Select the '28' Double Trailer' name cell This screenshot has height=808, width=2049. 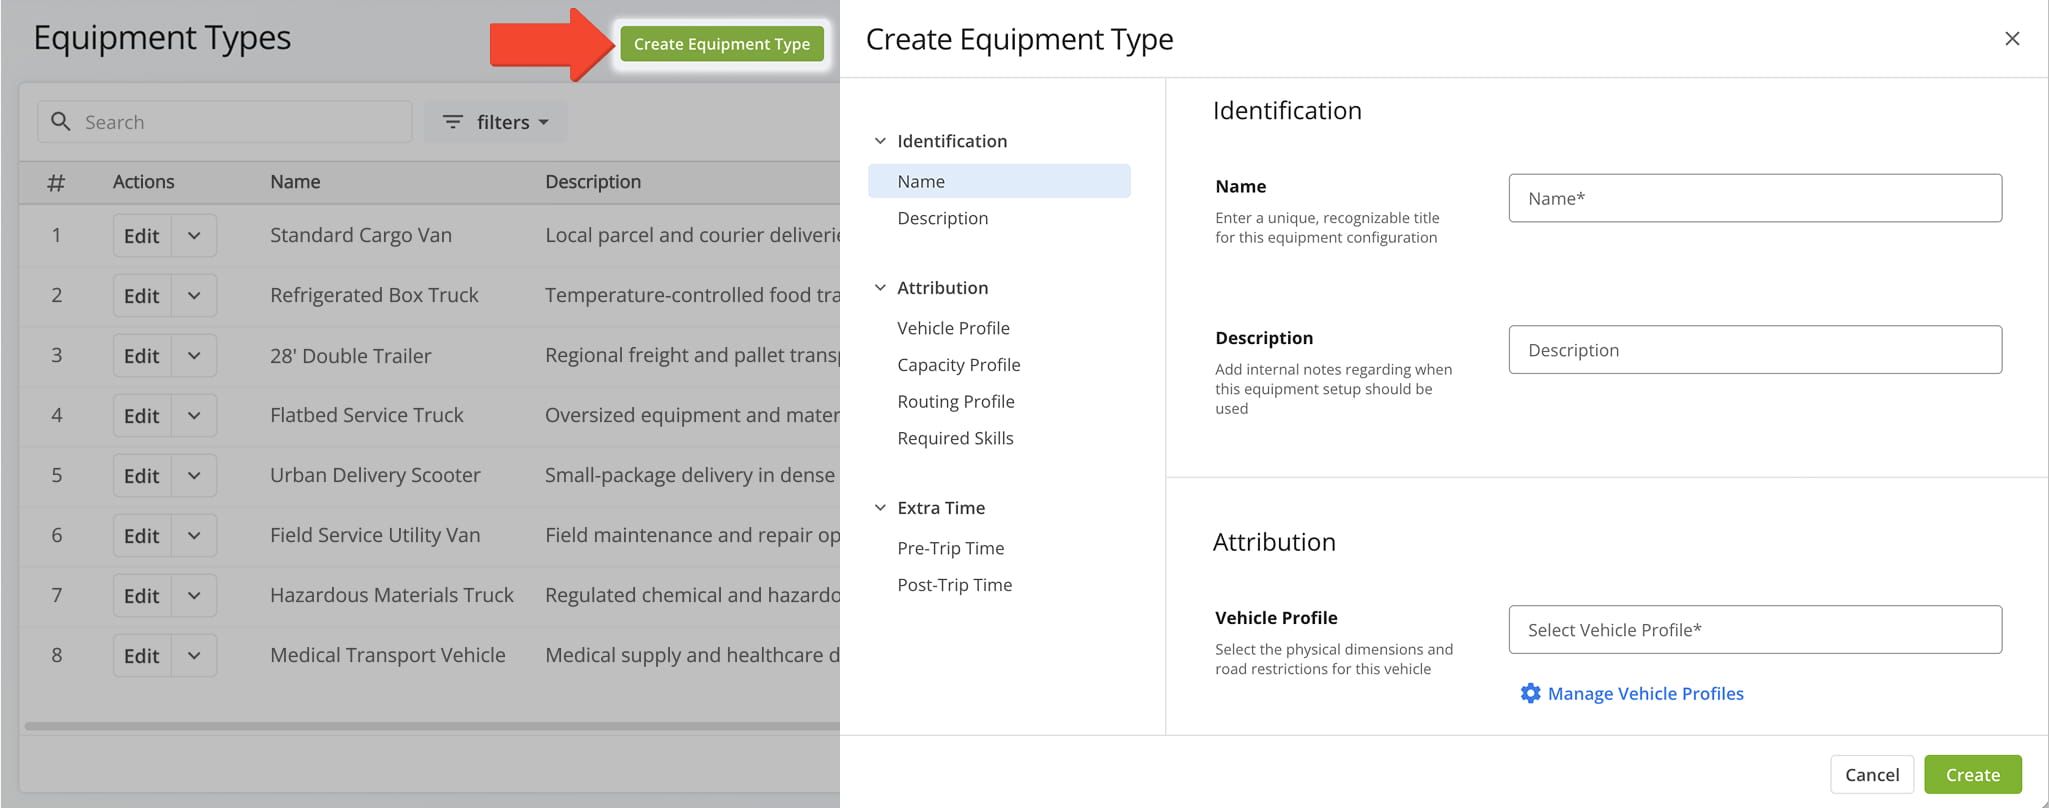coord(351,355)
